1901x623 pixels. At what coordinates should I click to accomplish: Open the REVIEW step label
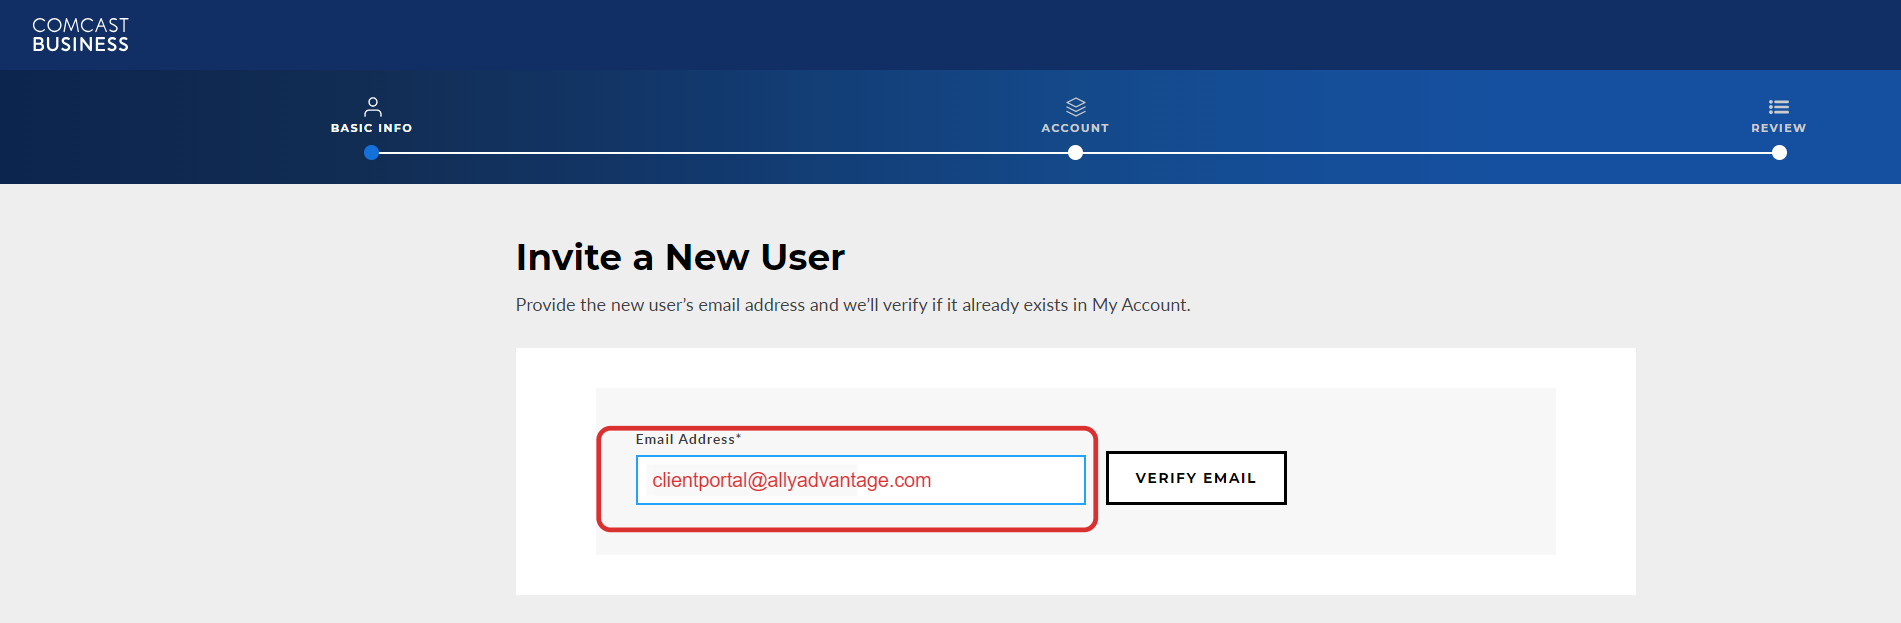pos(1779,128)
